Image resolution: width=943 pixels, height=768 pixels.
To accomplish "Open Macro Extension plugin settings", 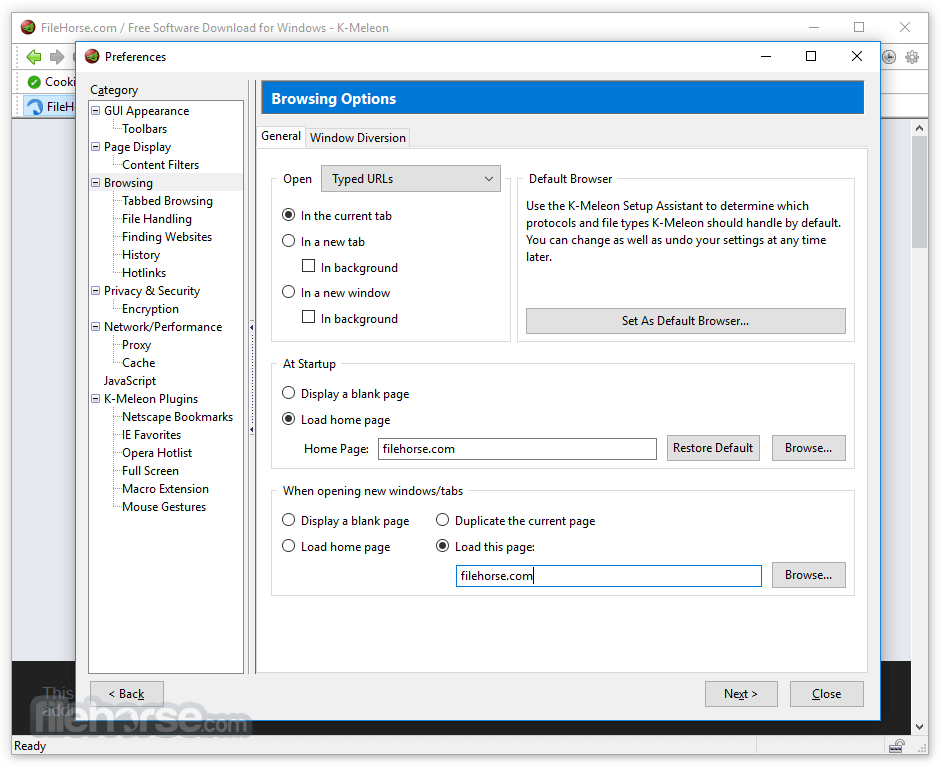I will tap(165, 489).
